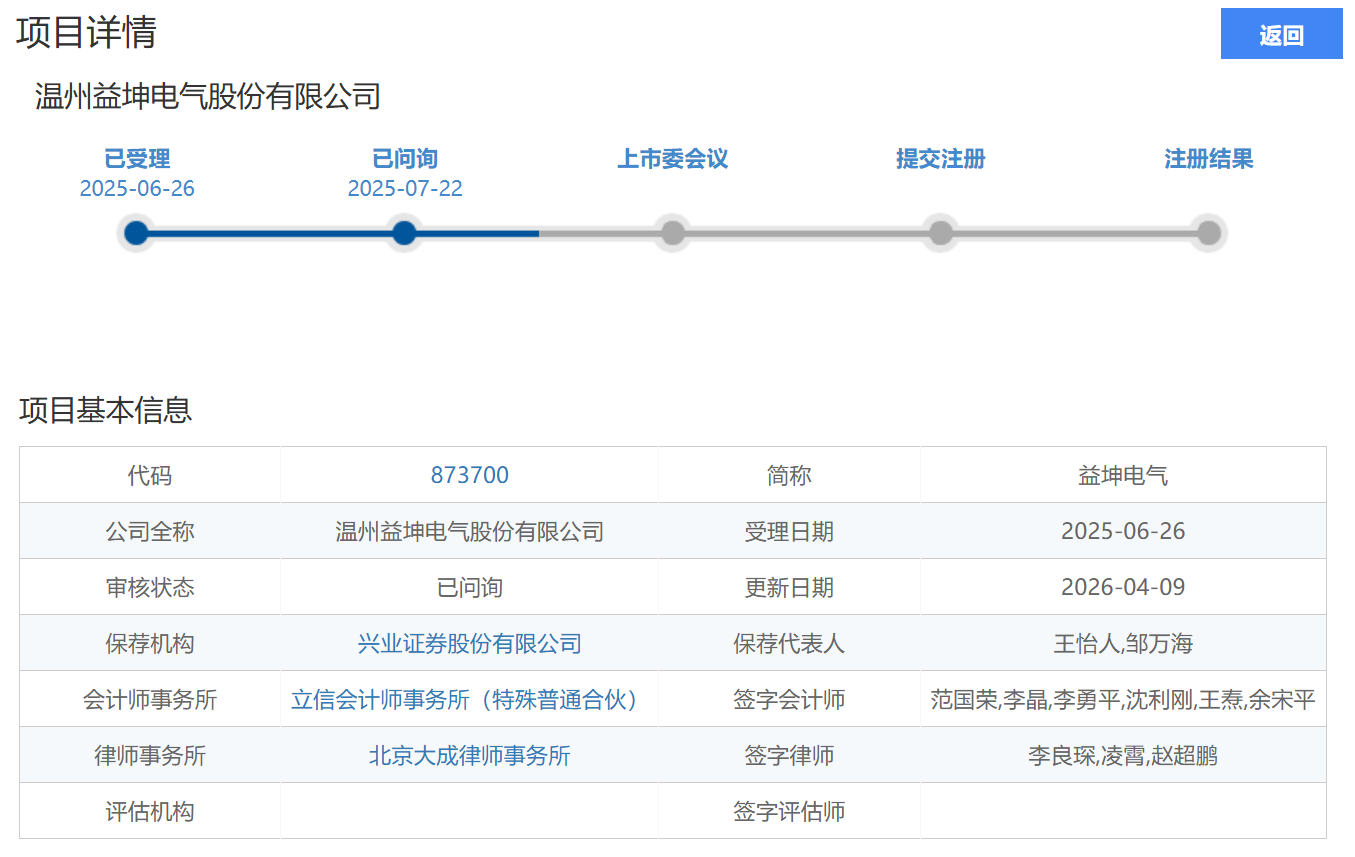Click the update date 2026-04-09 cell
Viewport: 1355px width, 857px height.
click(1123, 587)
